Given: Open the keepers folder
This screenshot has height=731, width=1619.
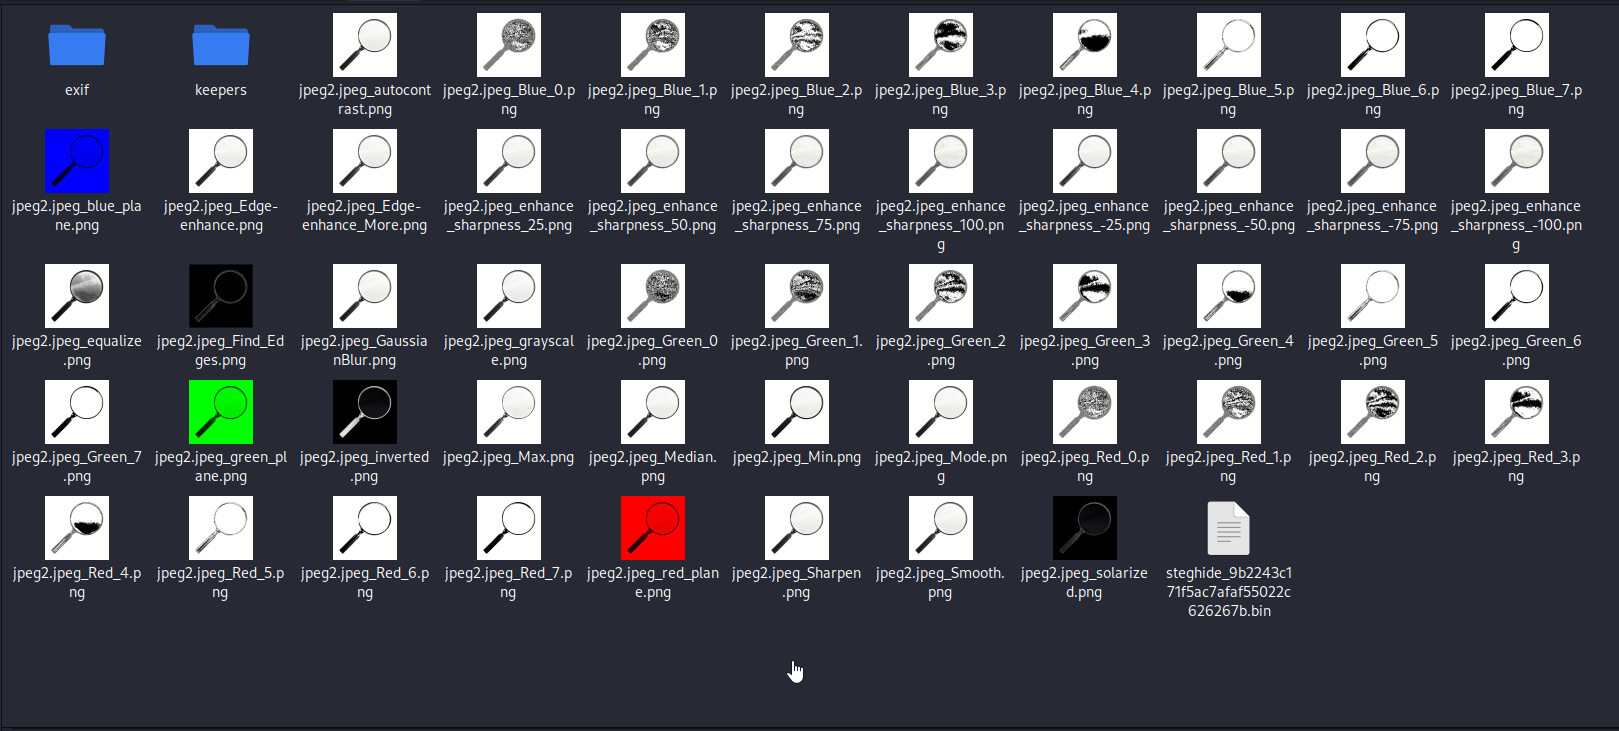Looking at the screenshot, I should pos(221,45).
